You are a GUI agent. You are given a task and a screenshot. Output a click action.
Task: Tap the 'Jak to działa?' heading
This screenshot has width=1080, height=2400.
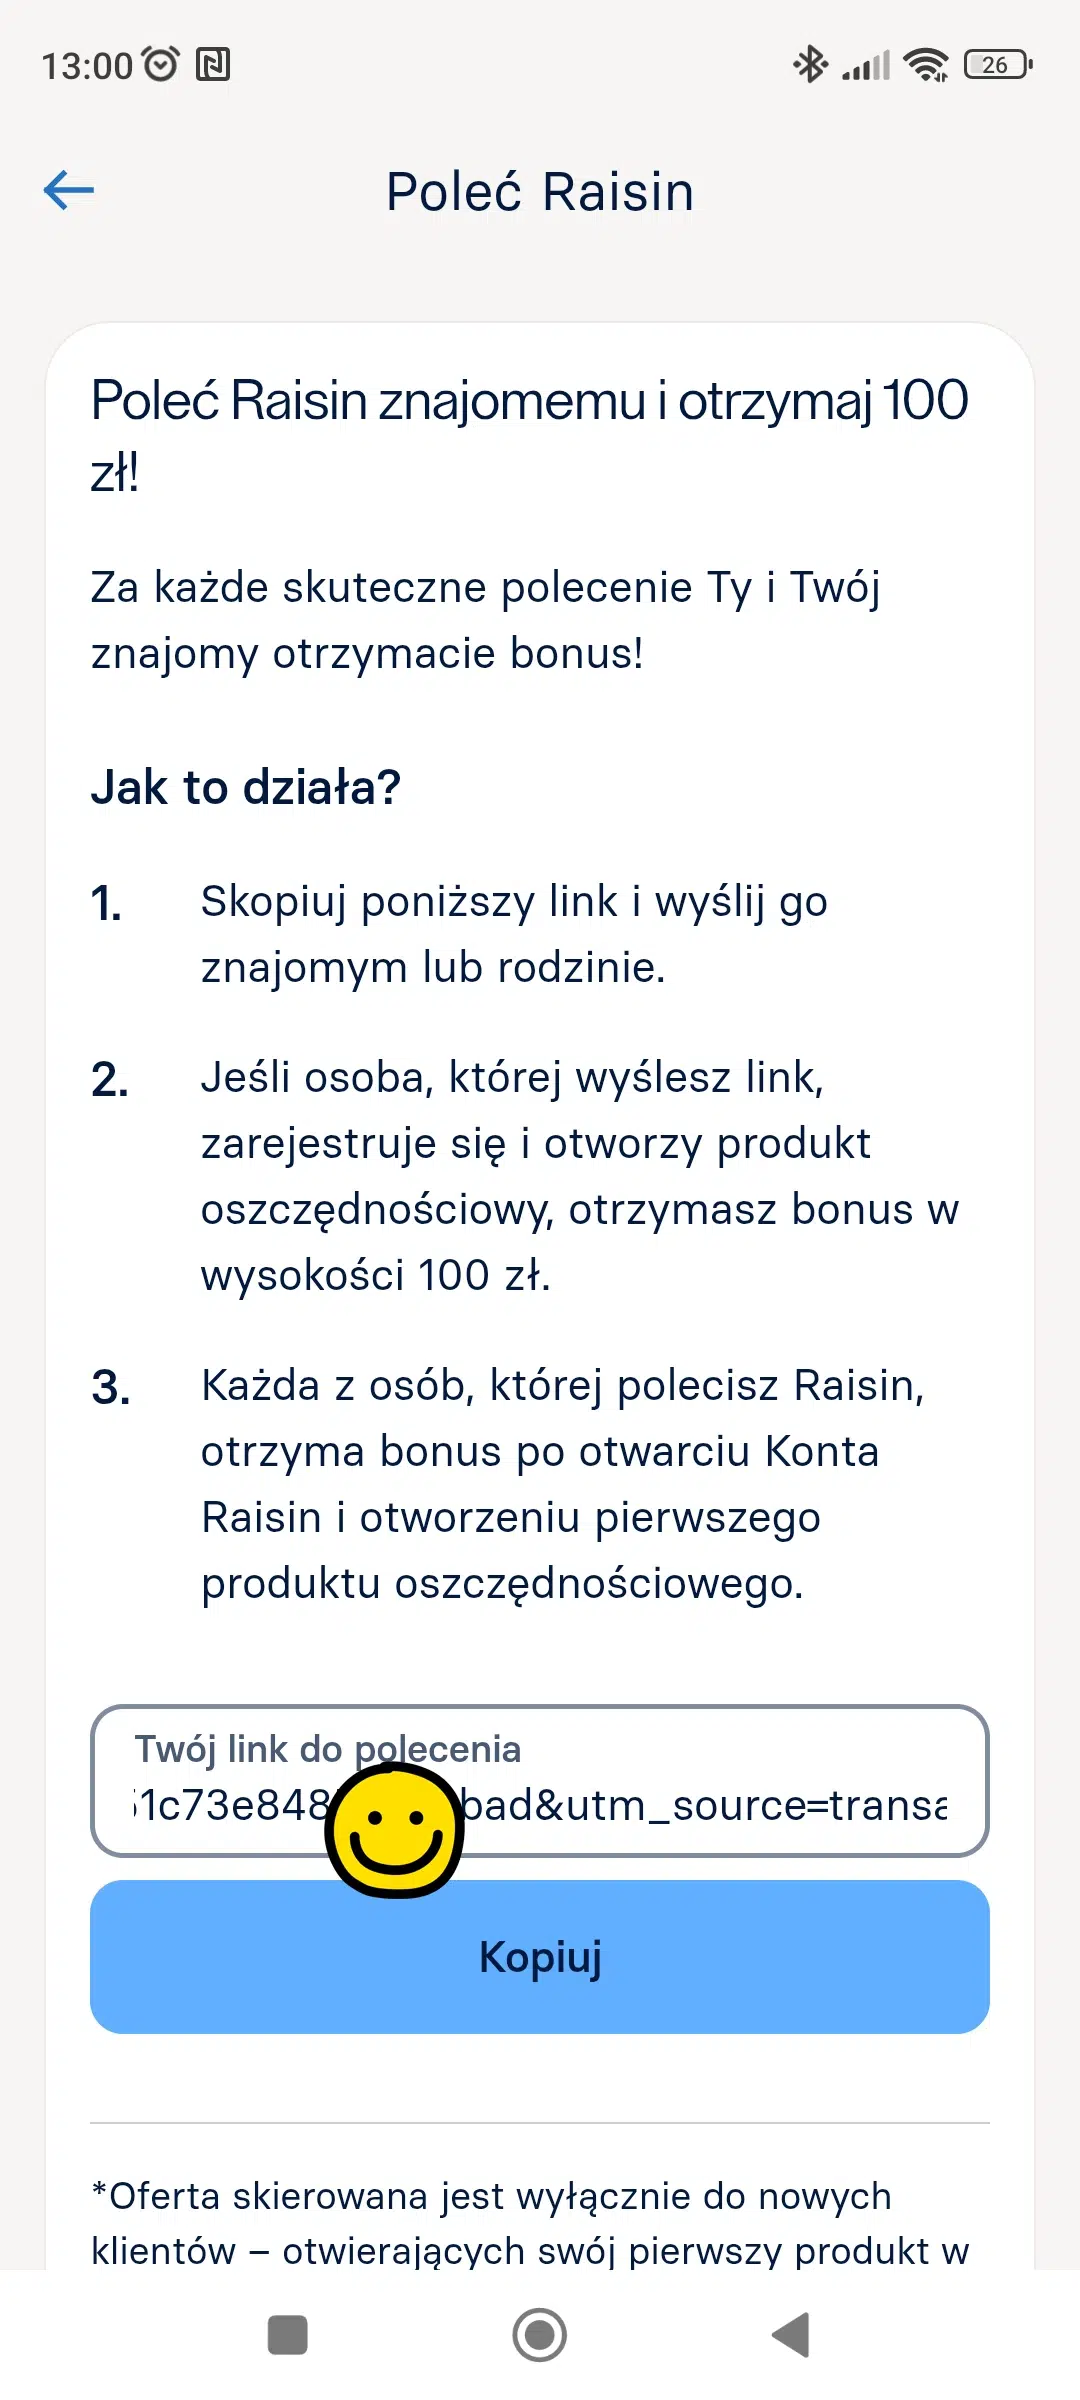(246, 787)
